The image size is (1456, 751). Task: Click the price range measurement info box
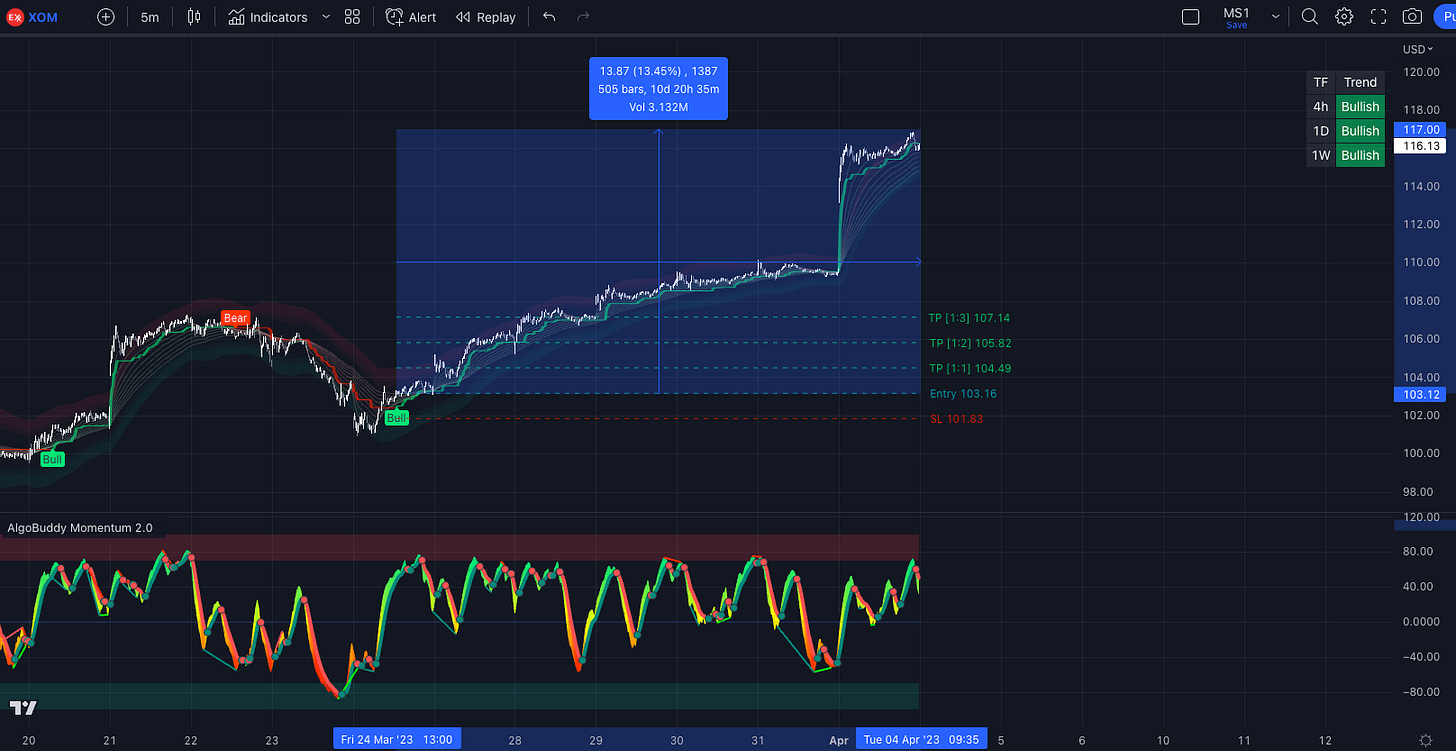(658, 88)
